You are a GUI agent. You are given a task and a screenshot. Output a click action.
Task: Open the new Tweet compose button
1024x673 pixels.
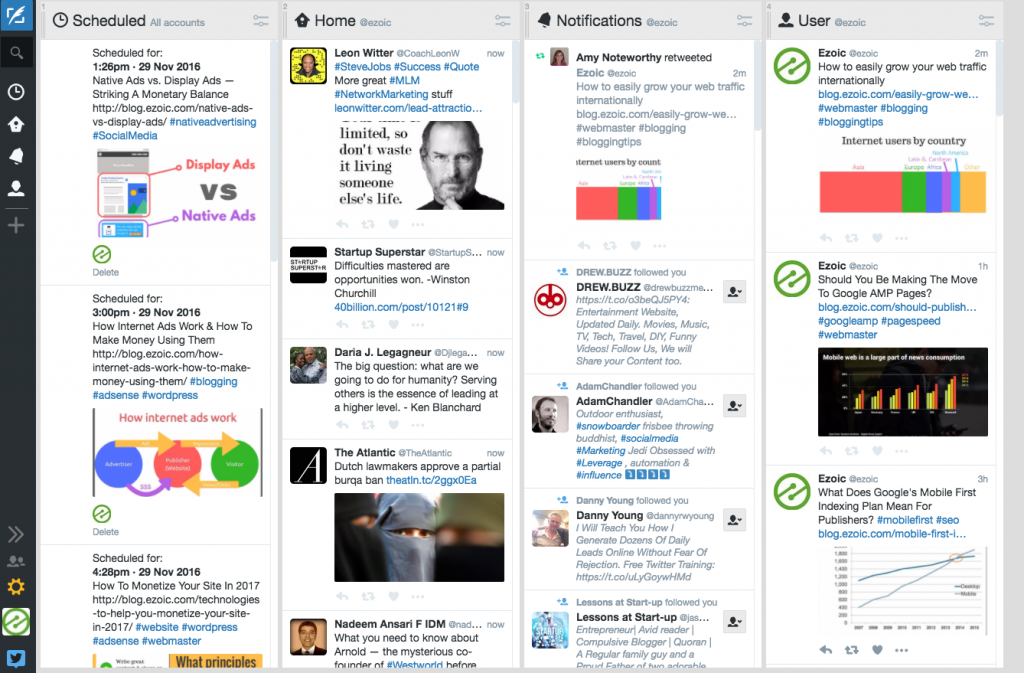tap(16, 15)
